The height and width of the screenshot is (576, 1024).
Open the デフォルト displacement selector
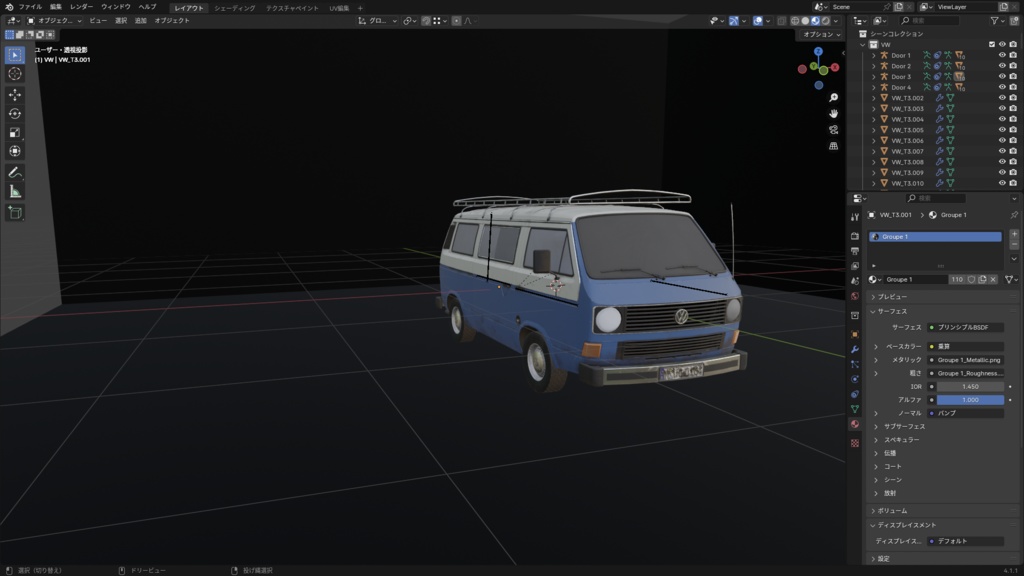tap(965, 541)
